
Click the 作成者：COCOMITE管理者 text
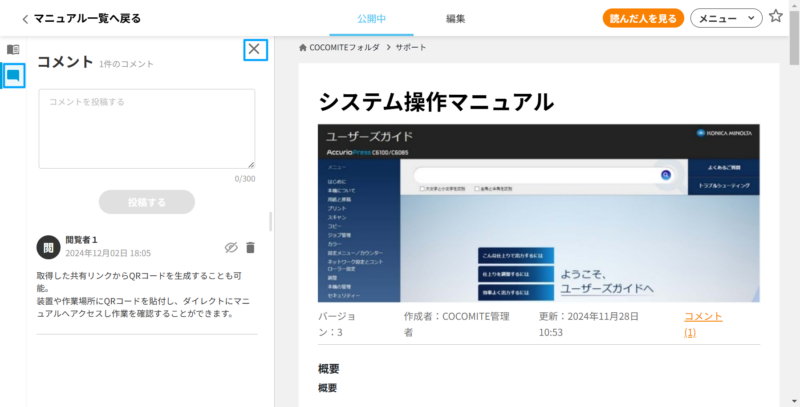tap(457, 324)
